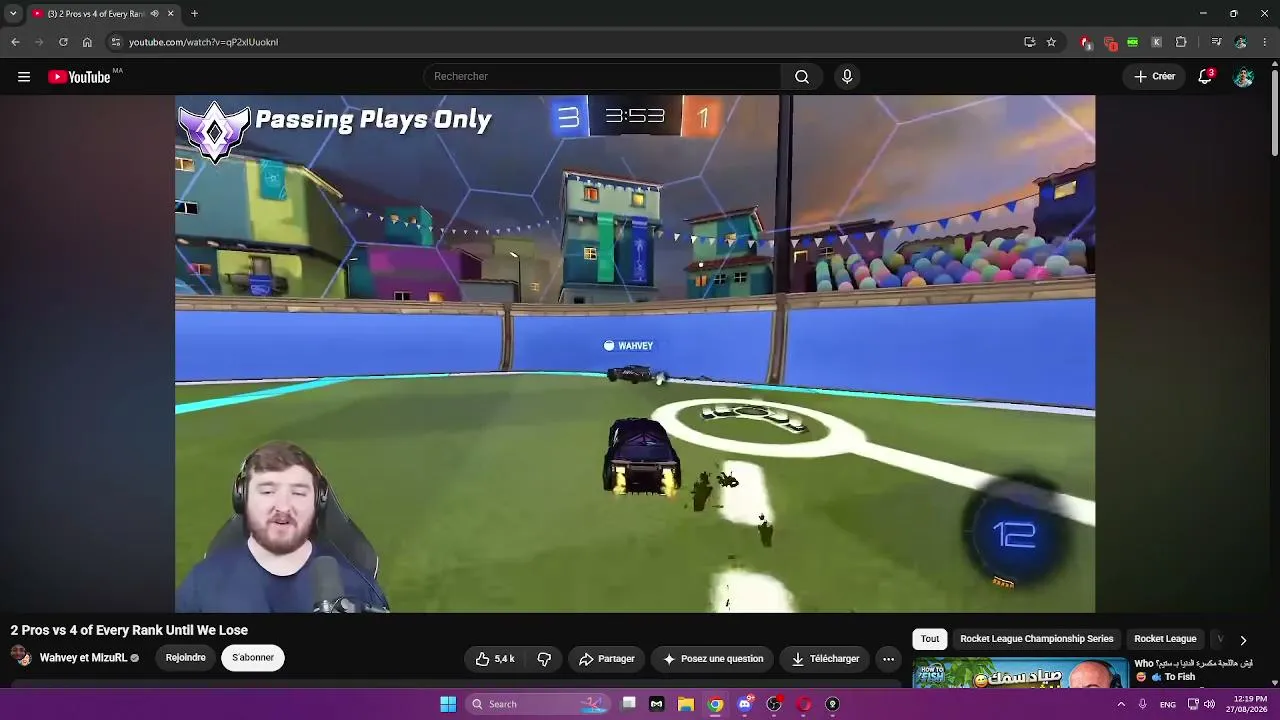Download the video with Télécharger

pos(825,659)
